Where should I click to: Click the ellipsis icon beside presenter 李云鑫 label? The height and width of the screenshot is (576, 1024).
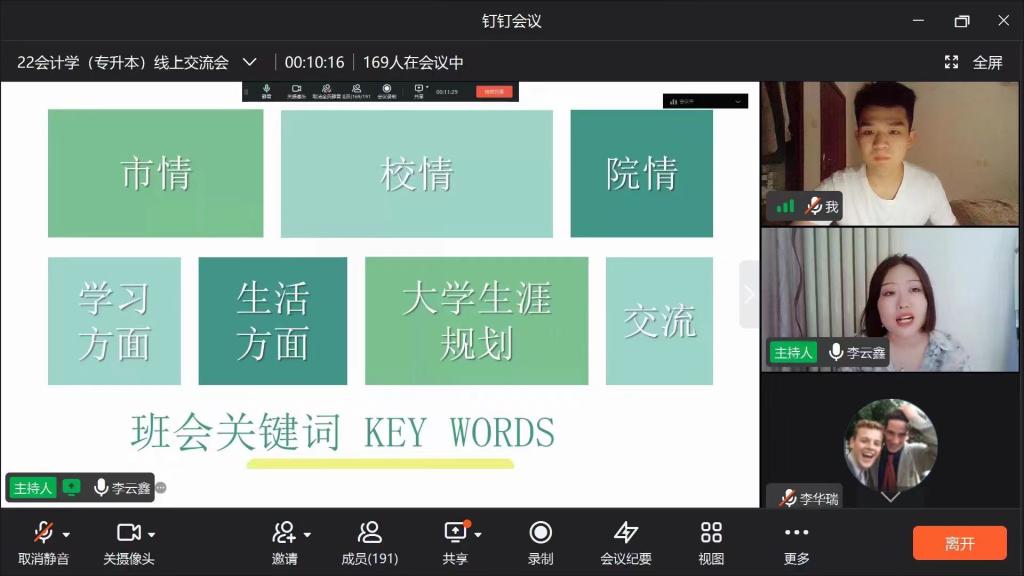click(x=160, y=488)
